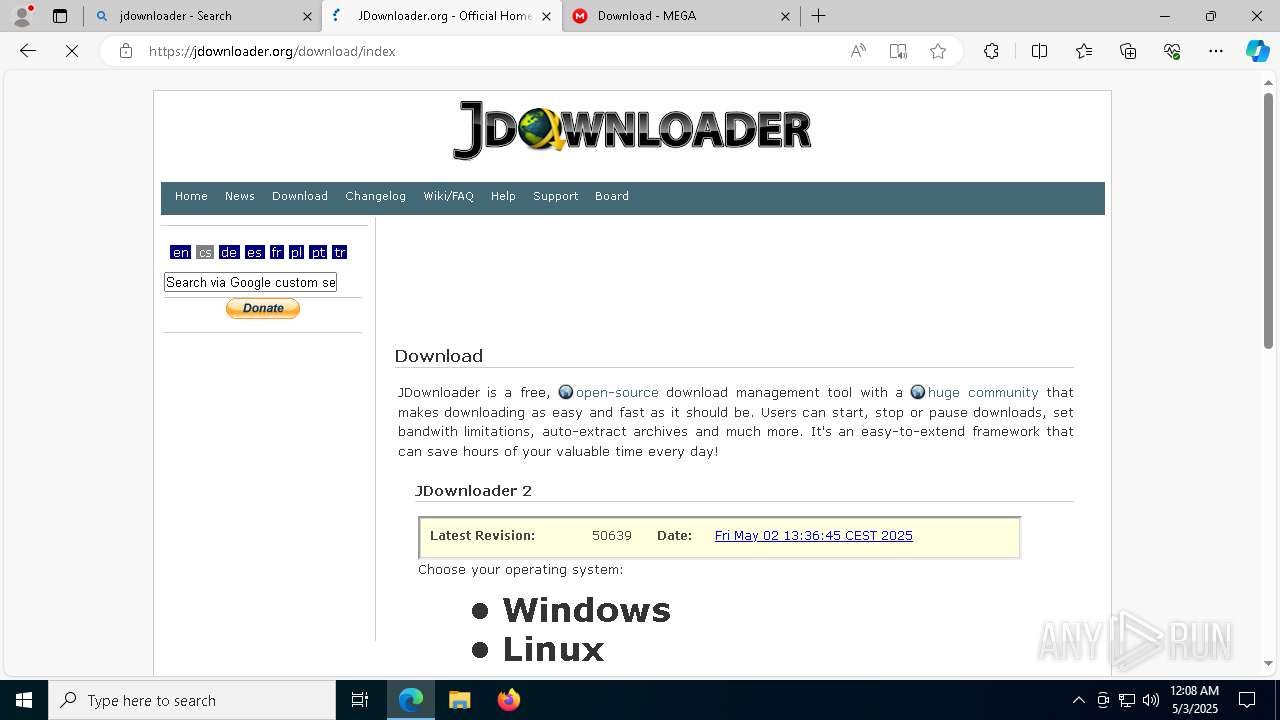Open Copilot sidebar icon
This screenshot has width=1280, height=720.
coord(1257,51)
